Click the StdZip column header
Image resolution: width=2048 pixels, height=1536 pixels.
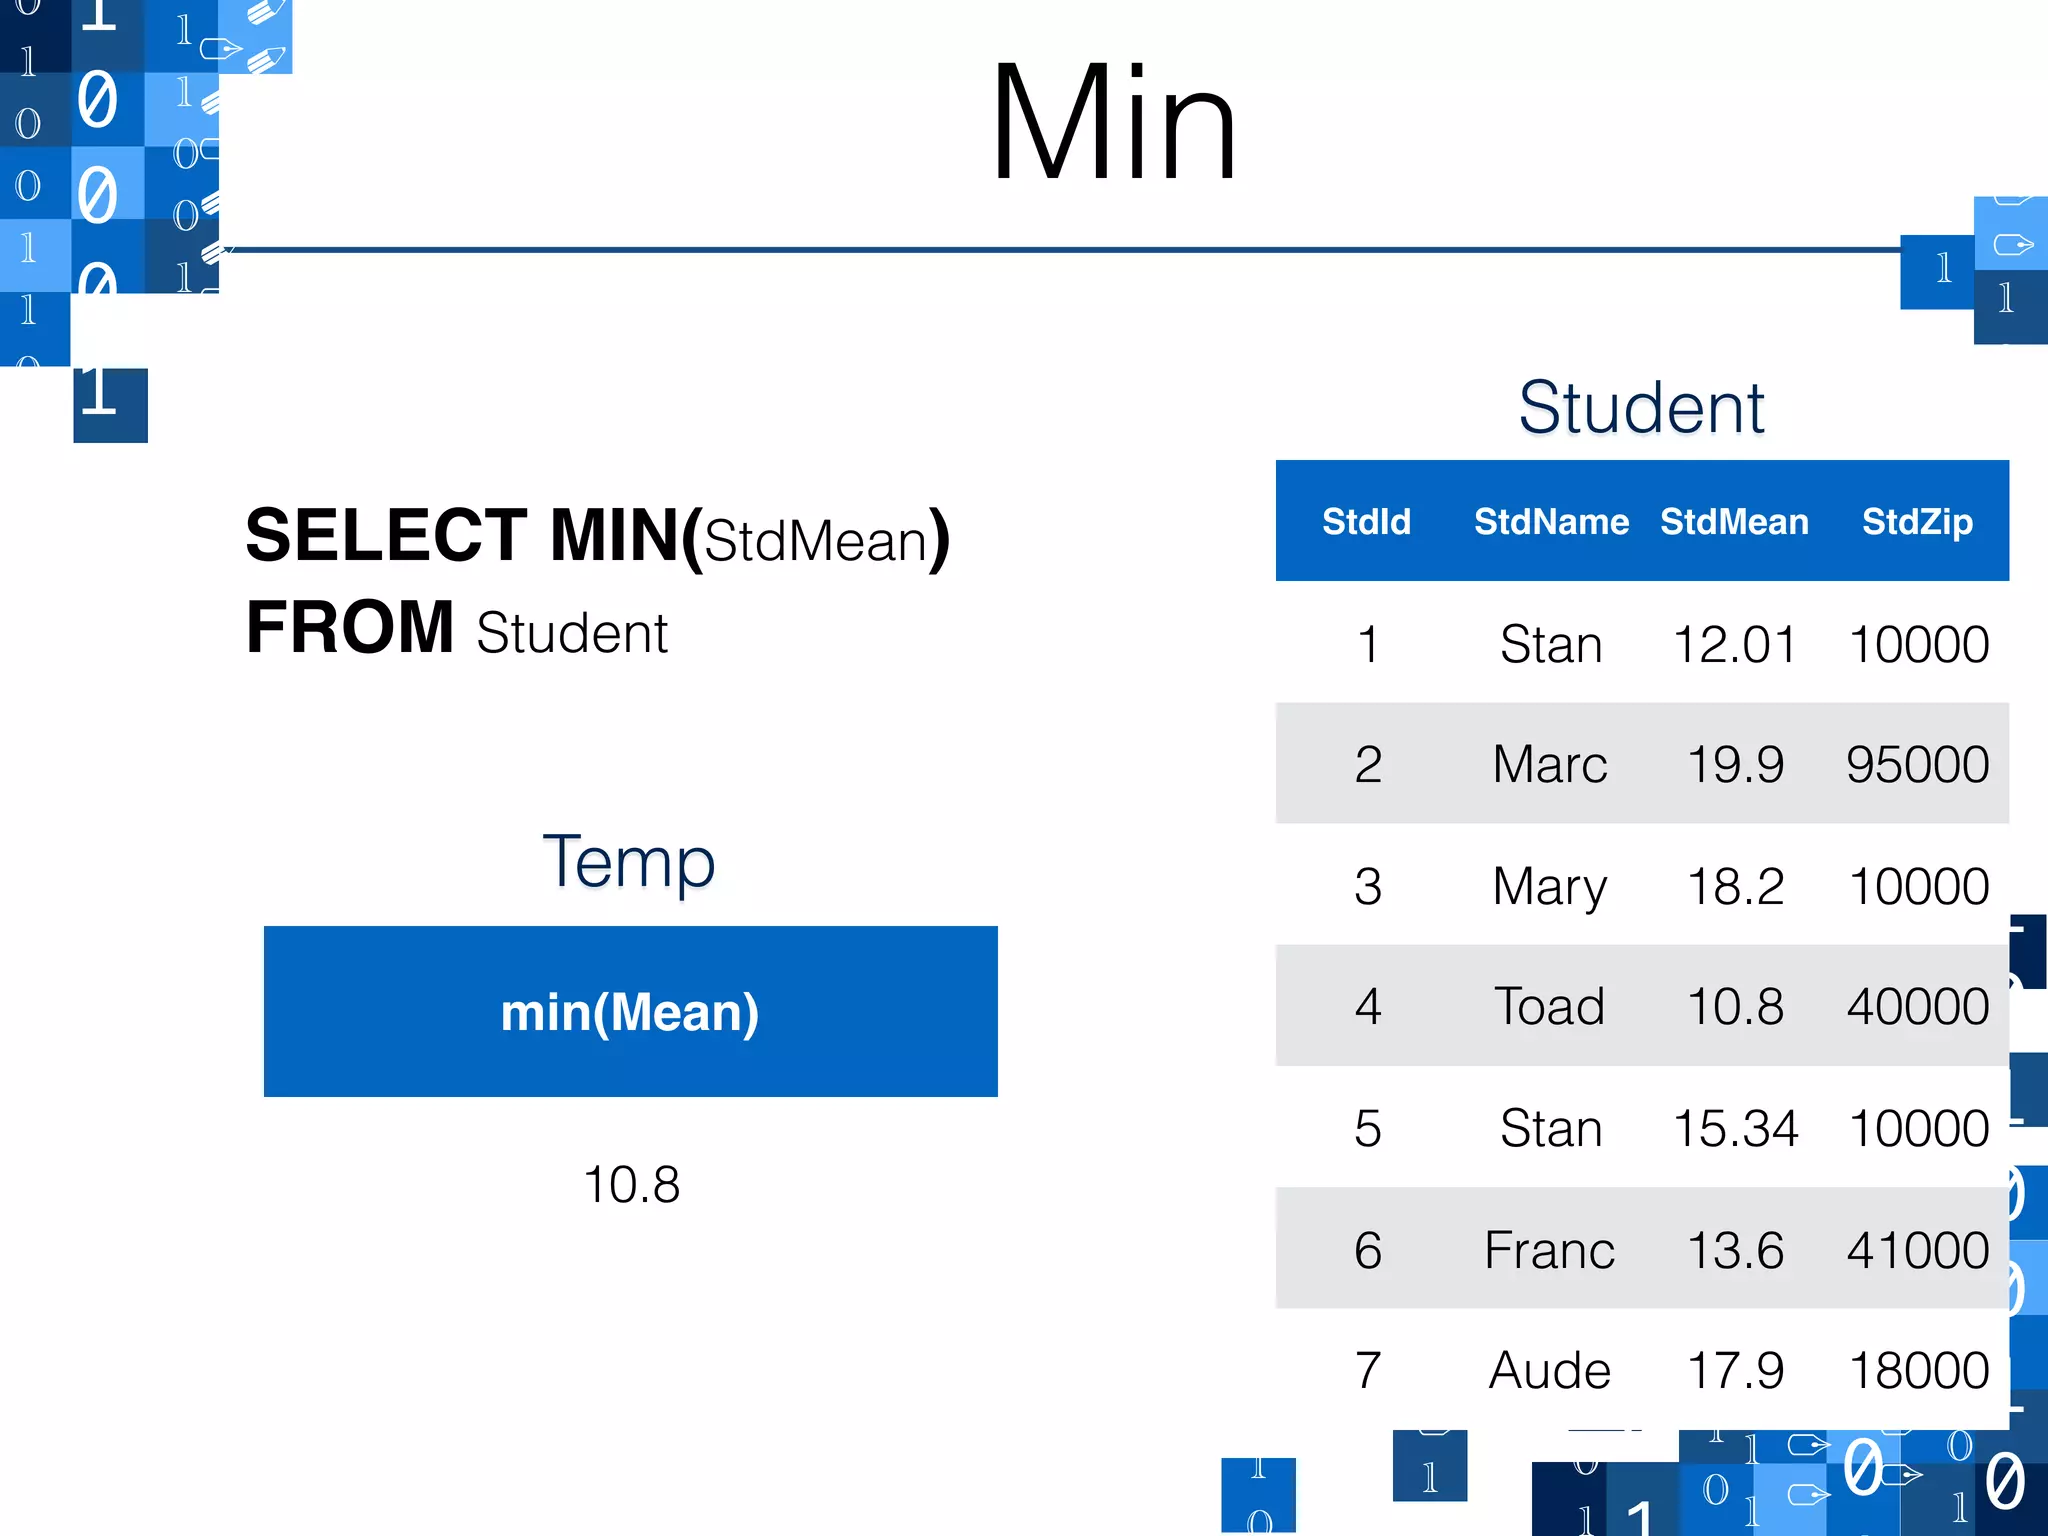click(1917, 522)
